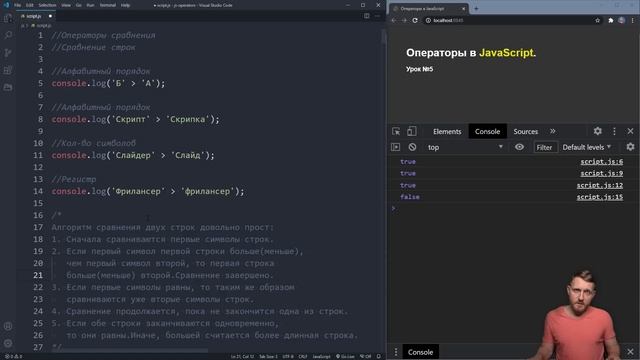This screenshot has height=360, width=640.
Task: Split the VS Code editor to the right
Action: coord(367,16)
